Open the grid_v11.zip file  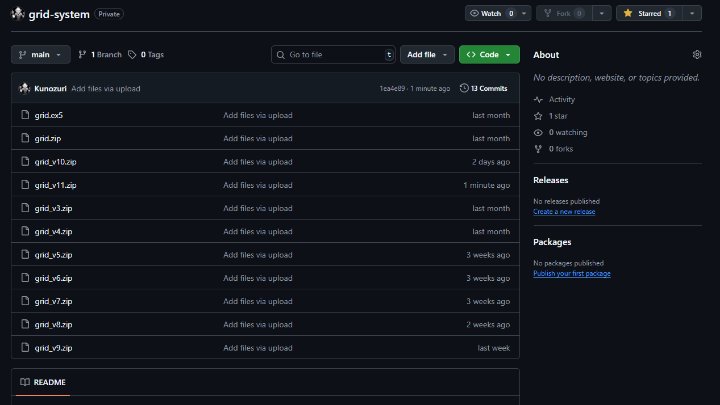56,185
